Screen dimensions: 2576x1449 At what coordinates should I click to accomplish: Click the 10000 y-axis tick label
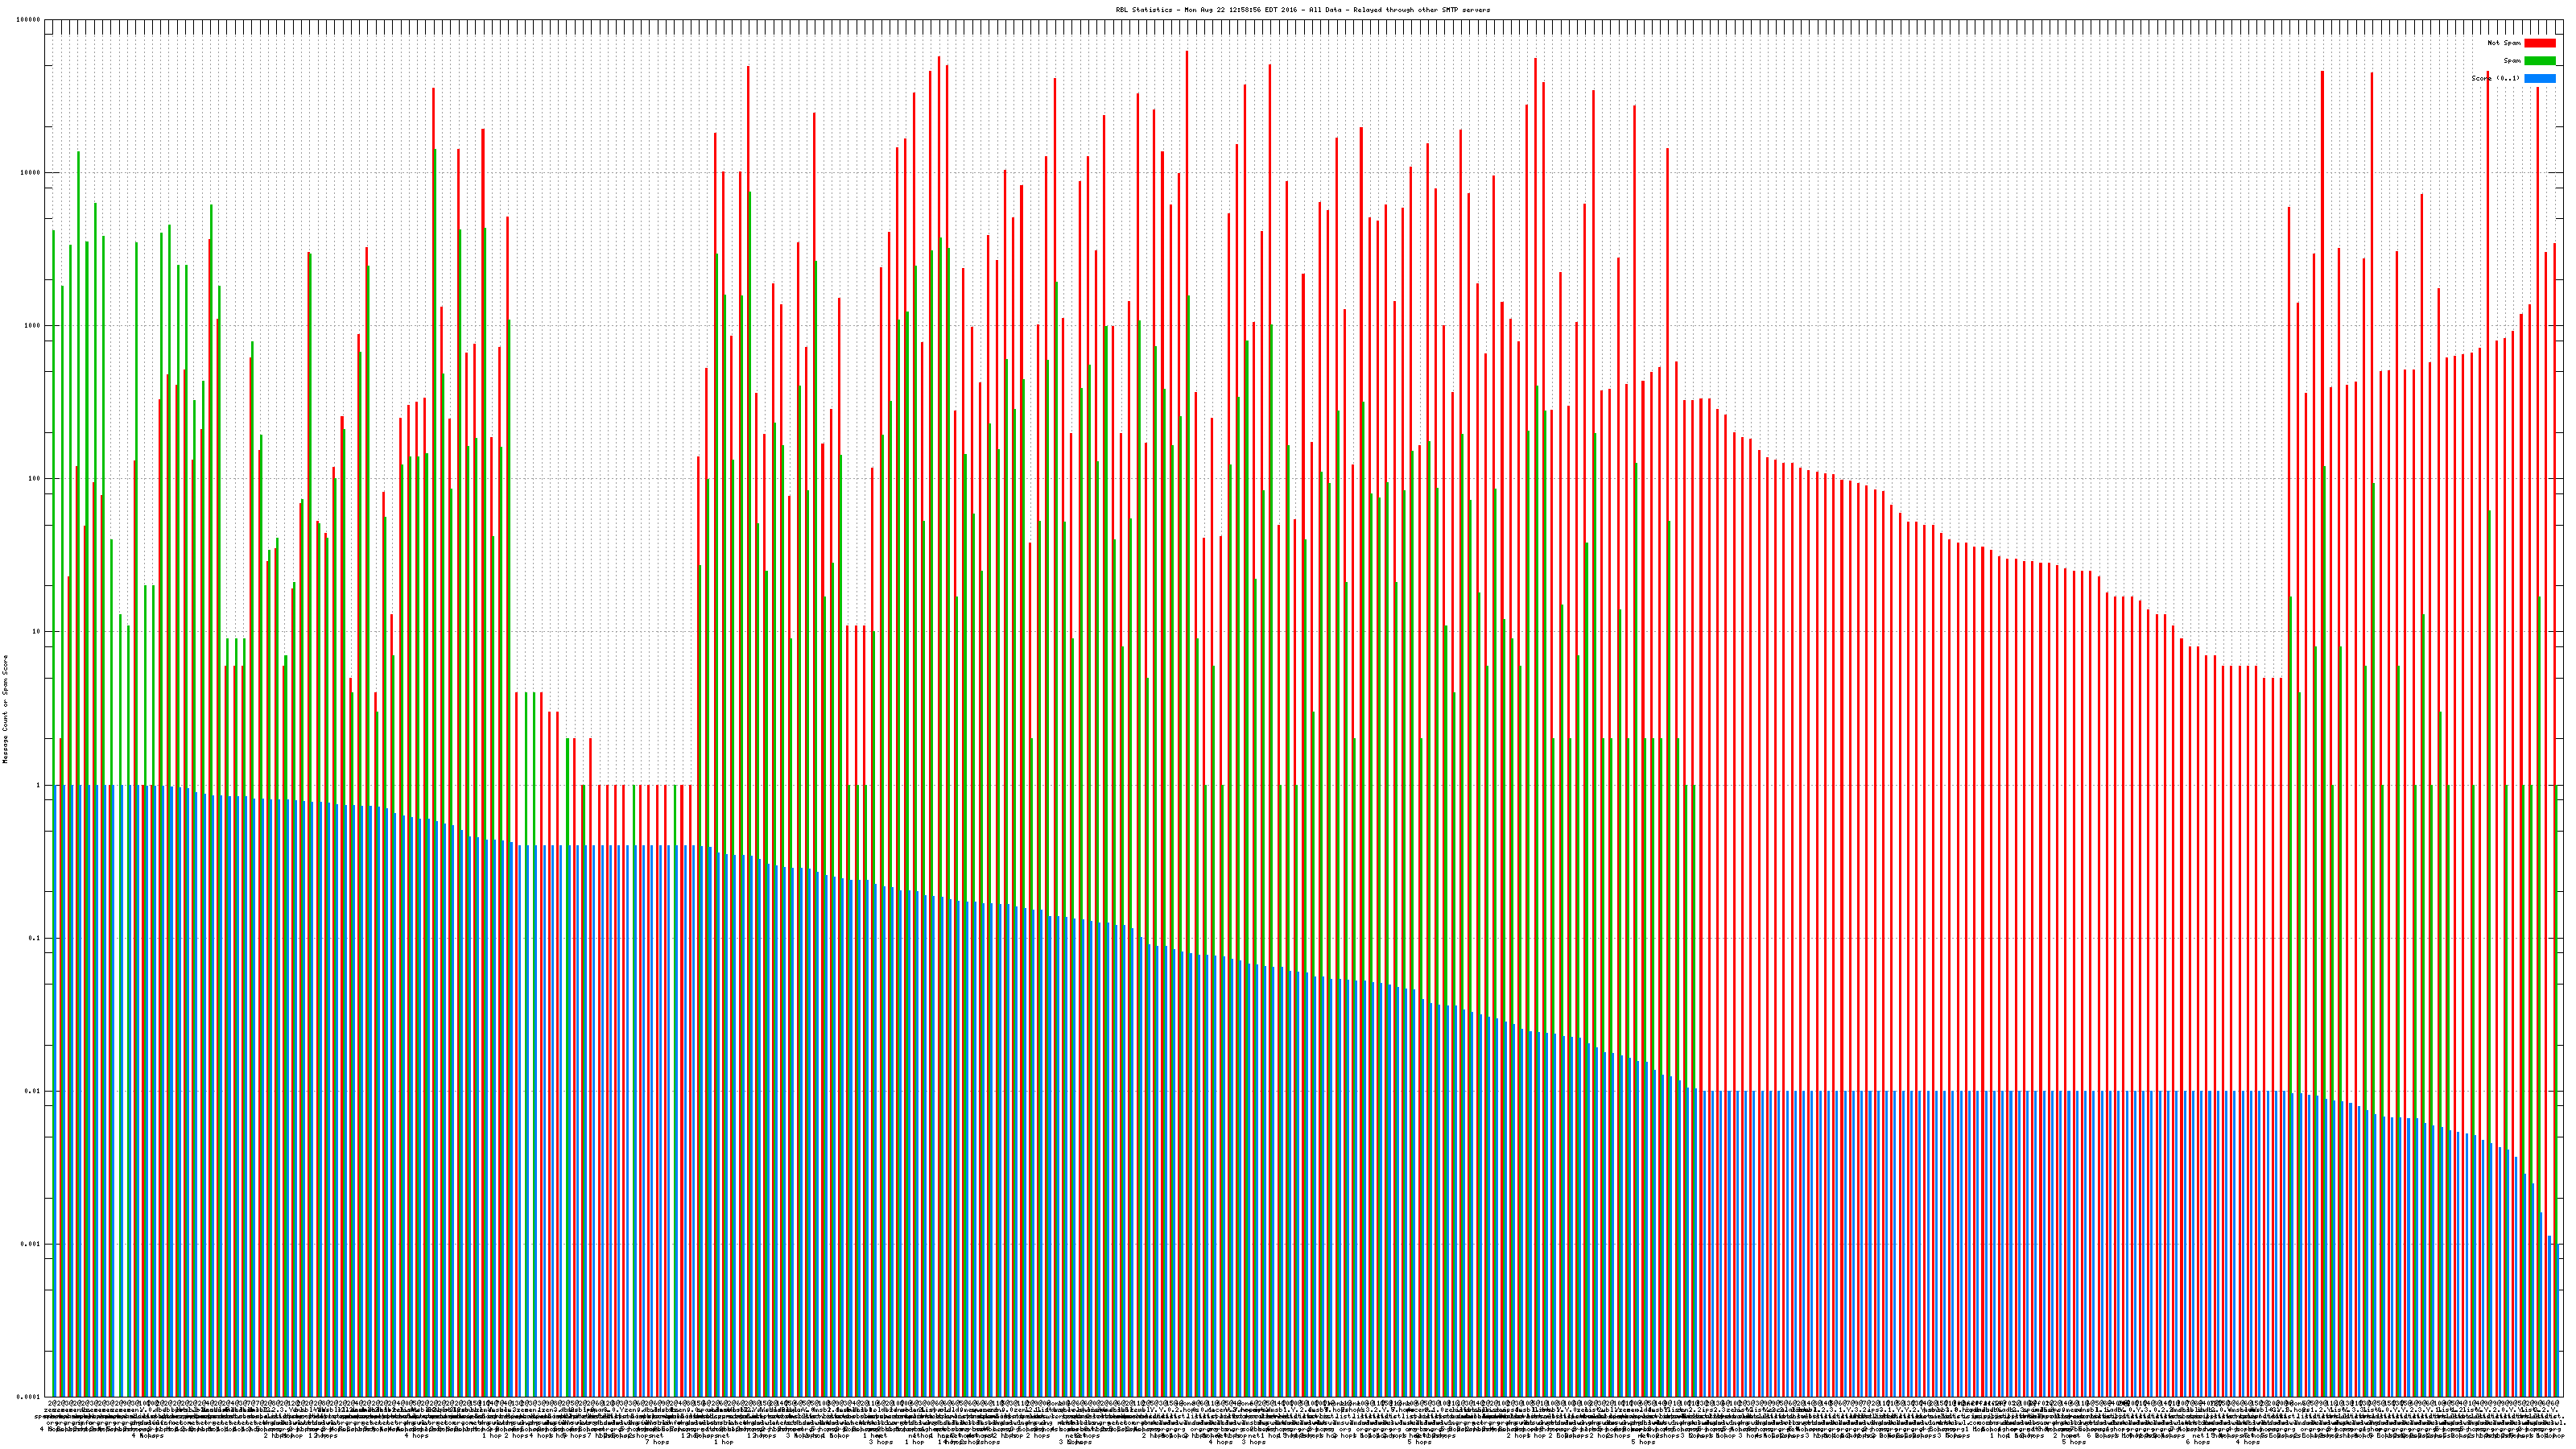click(x=31, y=173)
